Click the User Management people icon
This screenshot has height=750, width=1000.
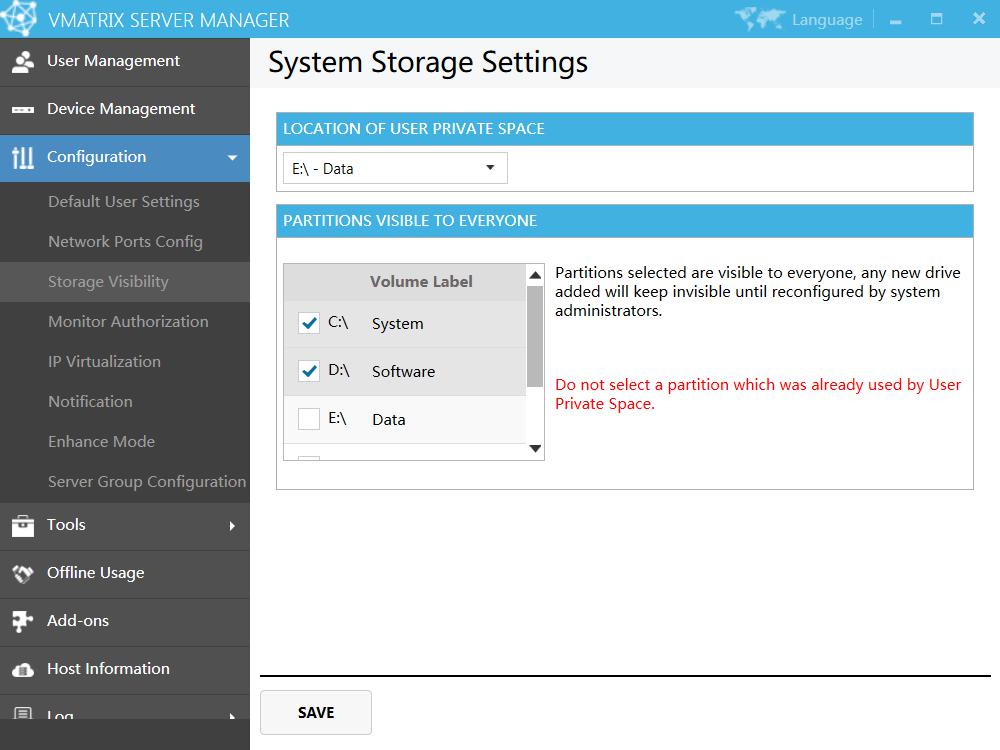pos(23,62)
